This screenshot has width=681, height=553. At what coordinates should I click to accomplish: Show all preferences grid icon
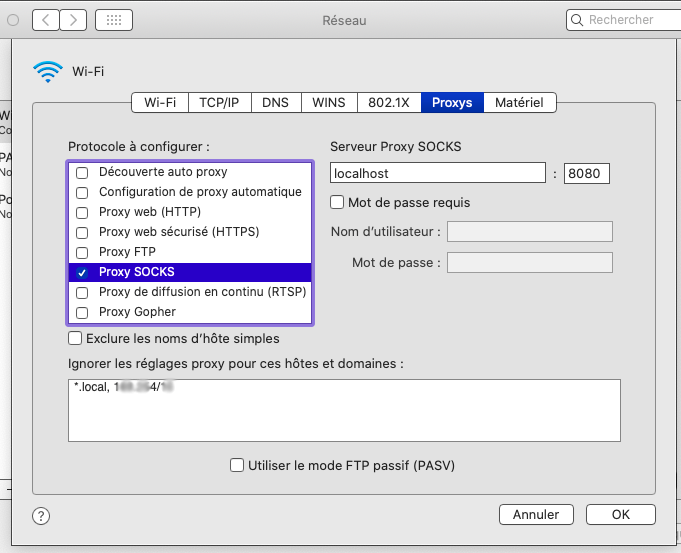114,20
